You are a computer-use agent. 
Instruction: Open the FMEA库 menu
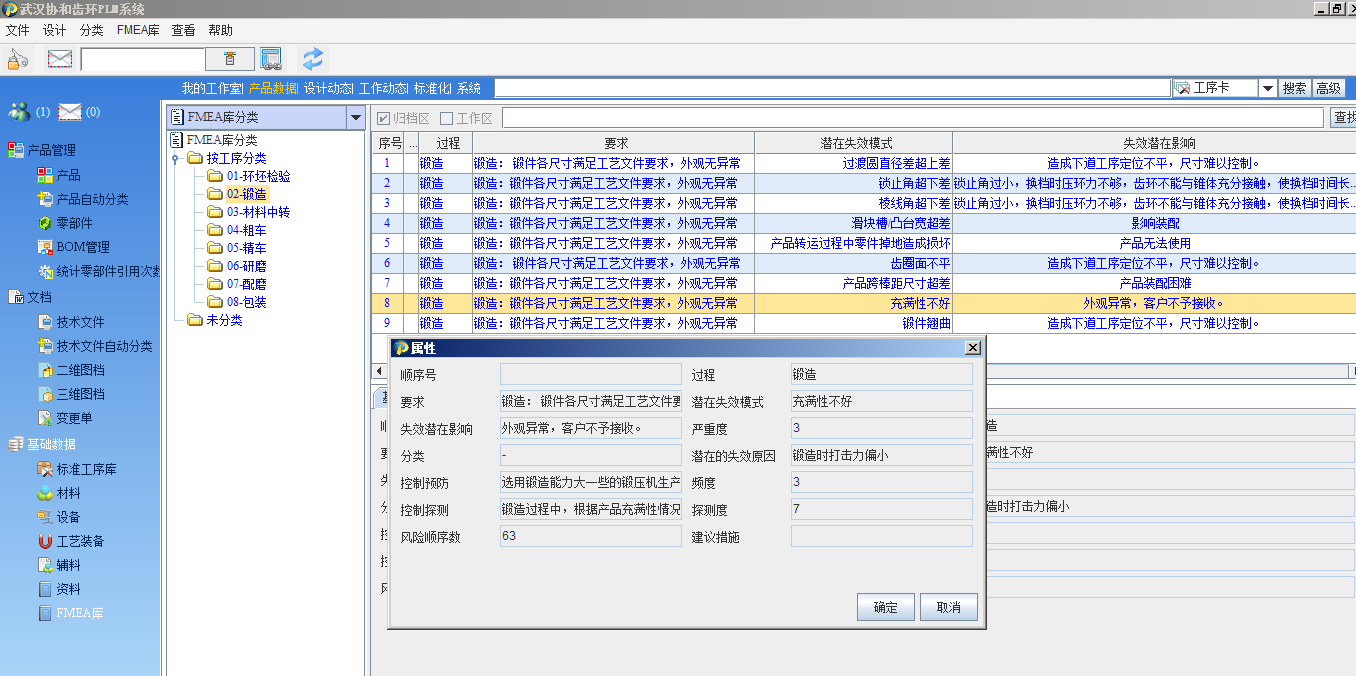tap(137, 30)
